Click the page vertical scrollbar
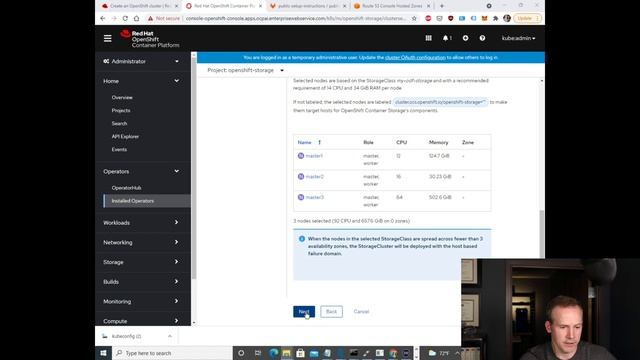 [542, 233]
